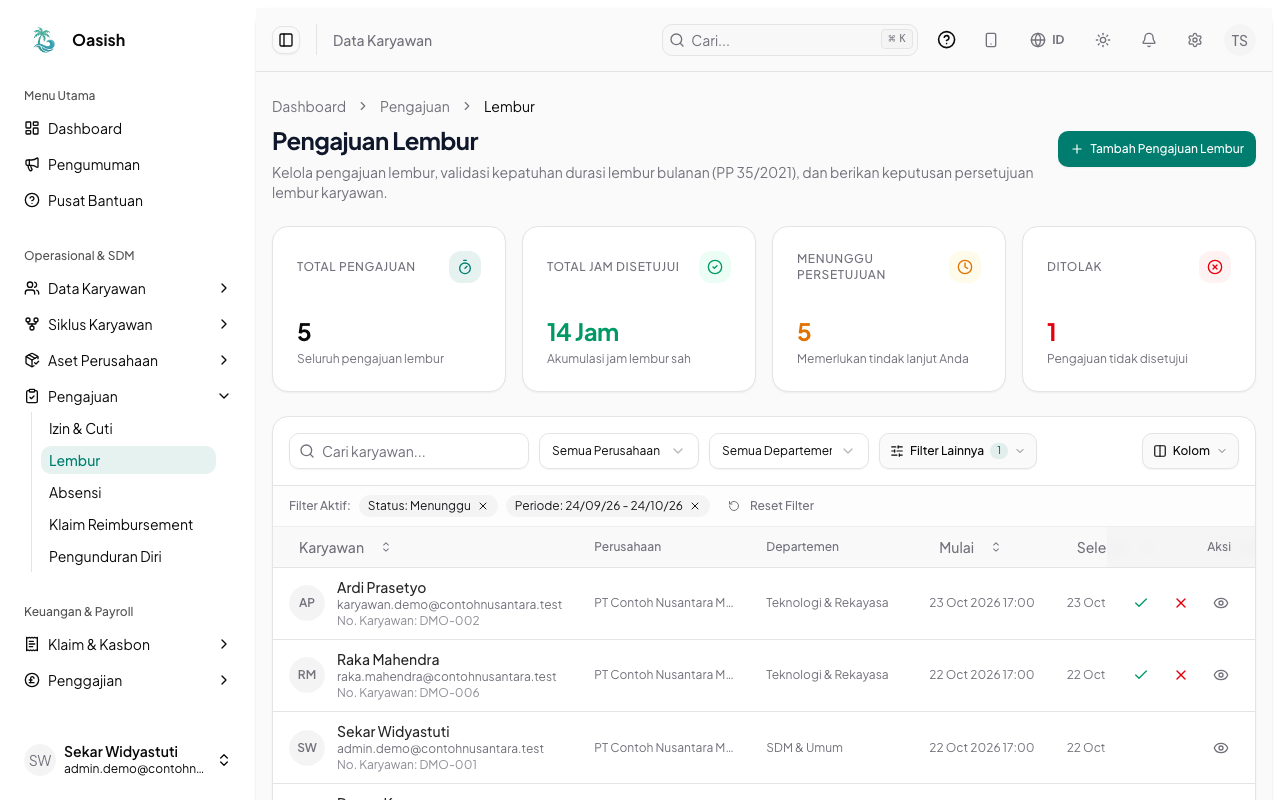Open Pusat Bantuan in the sidebar

(x=128, y=201)
